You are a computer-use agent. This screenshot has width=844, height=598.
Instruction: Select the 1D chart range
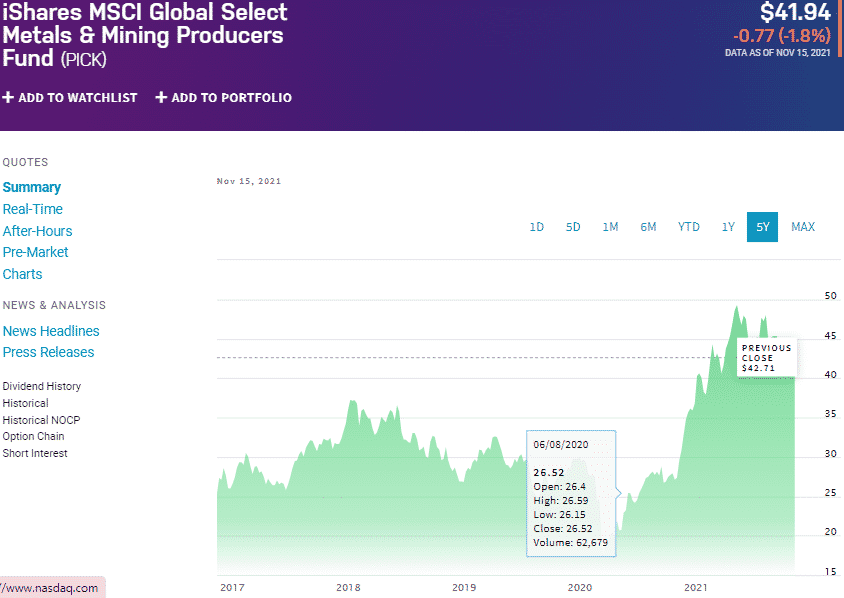point(537,227)
